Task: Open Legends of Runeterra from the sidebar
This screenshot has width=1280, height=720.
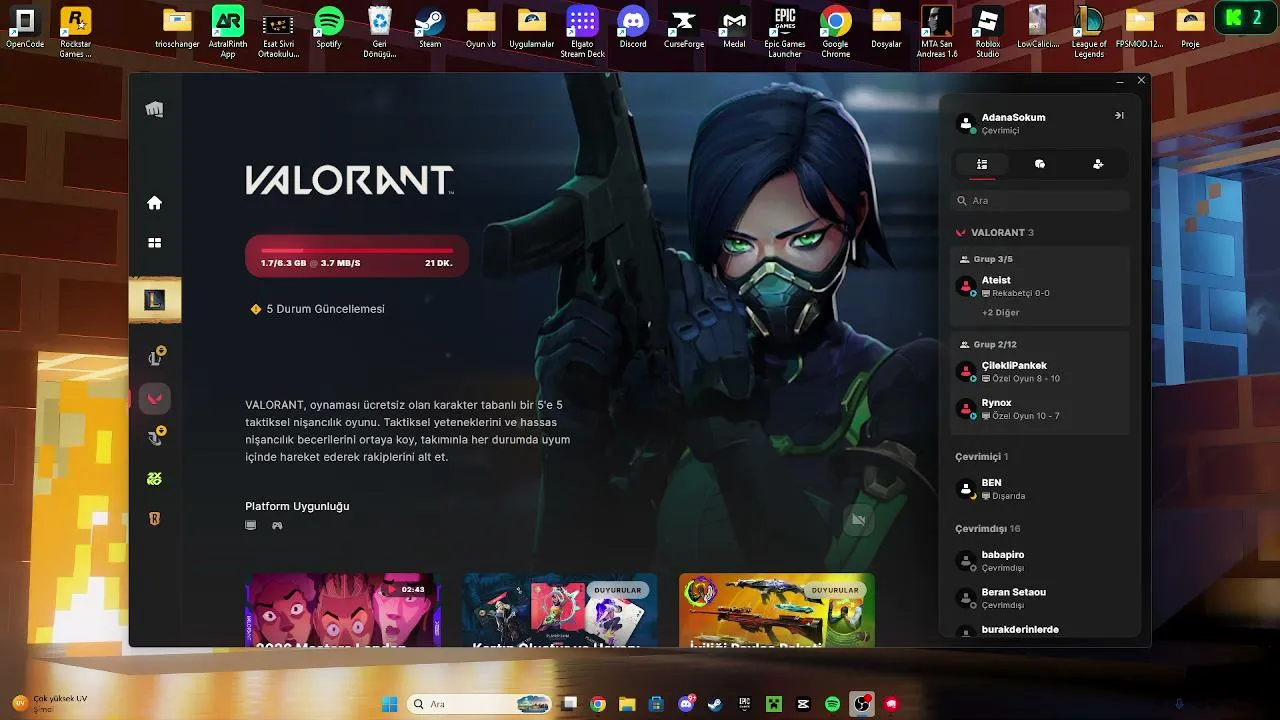Action: 154,519
